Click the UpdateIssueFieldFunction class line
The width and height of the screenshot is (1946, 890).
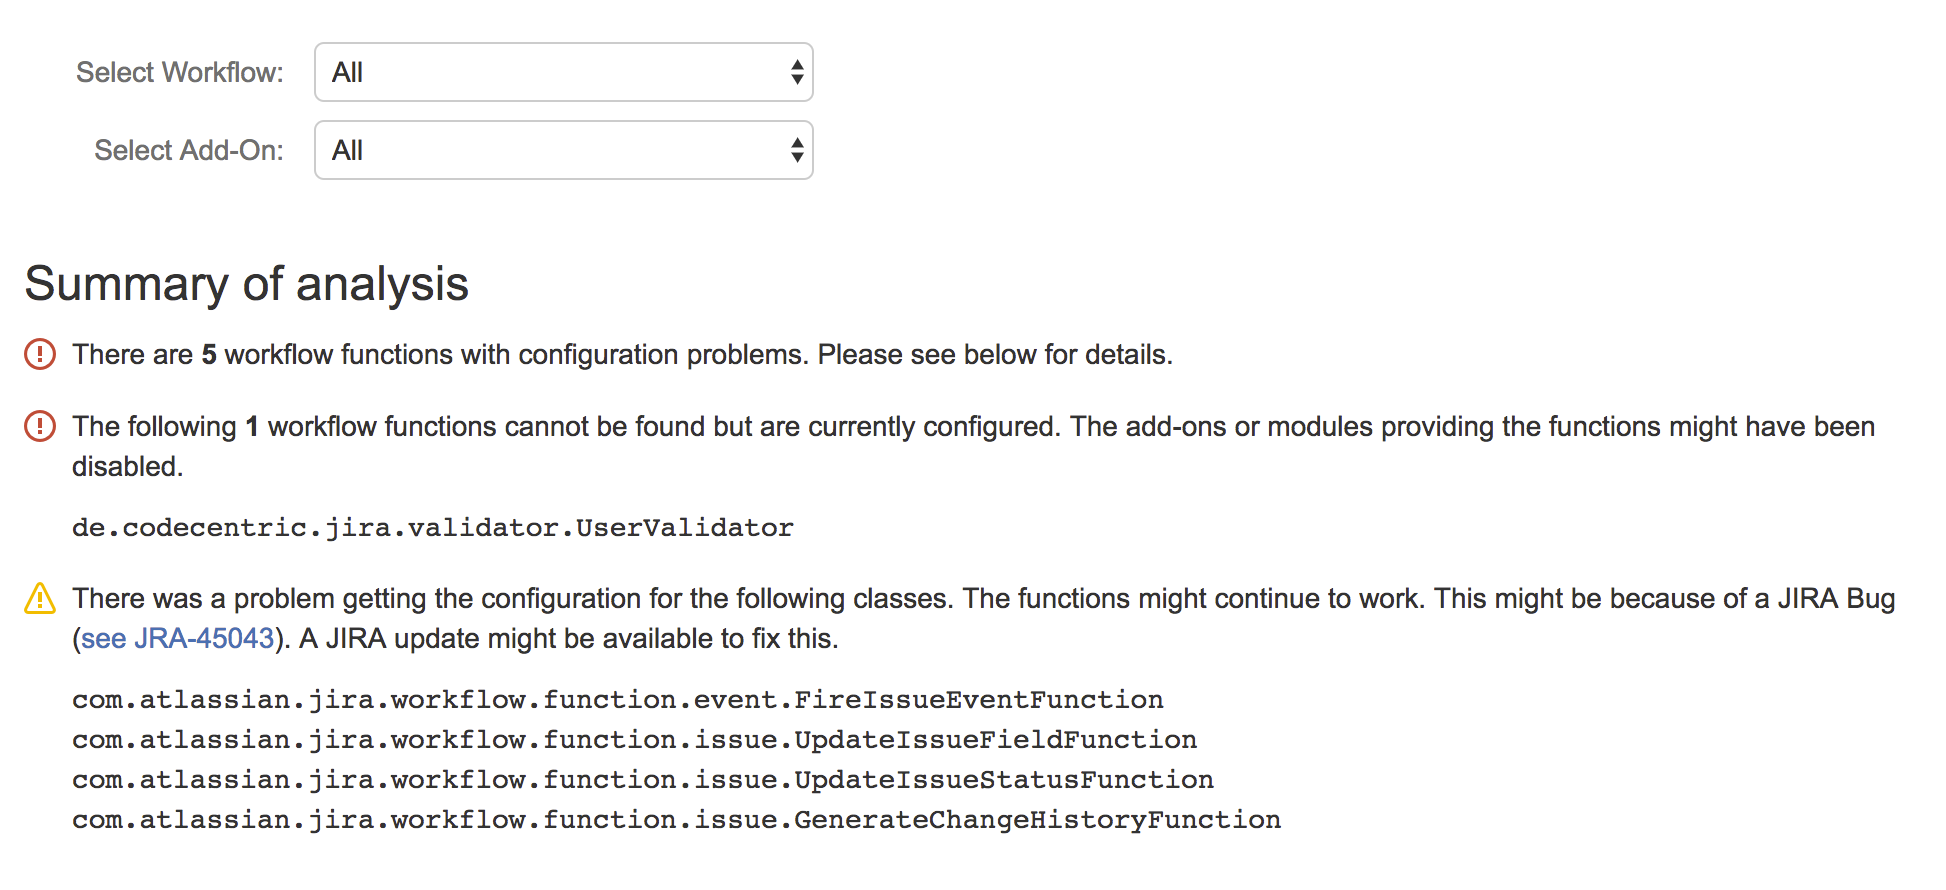[x=634, y=739]
